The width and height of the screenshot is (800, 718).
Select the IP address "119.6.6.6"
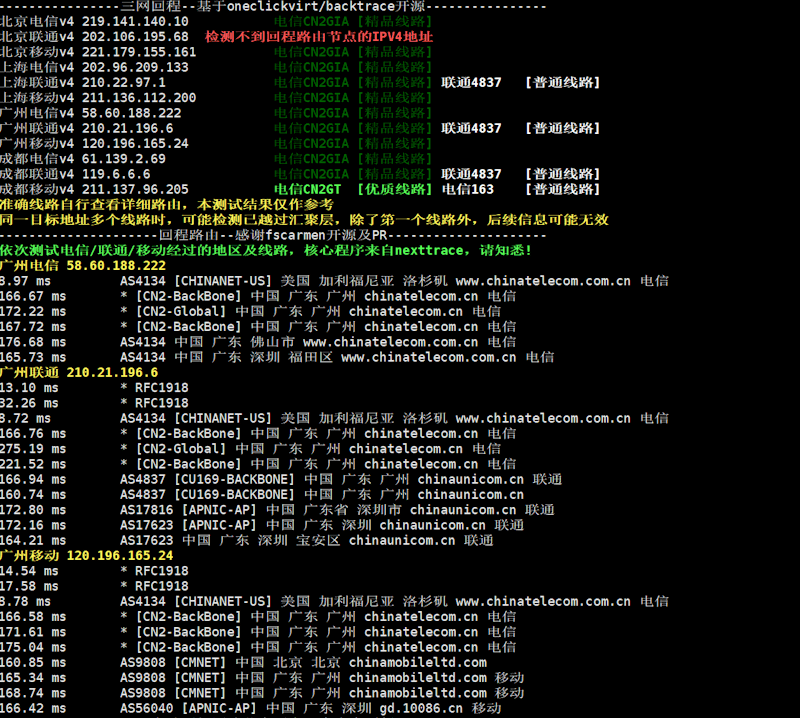coord(116,175)
